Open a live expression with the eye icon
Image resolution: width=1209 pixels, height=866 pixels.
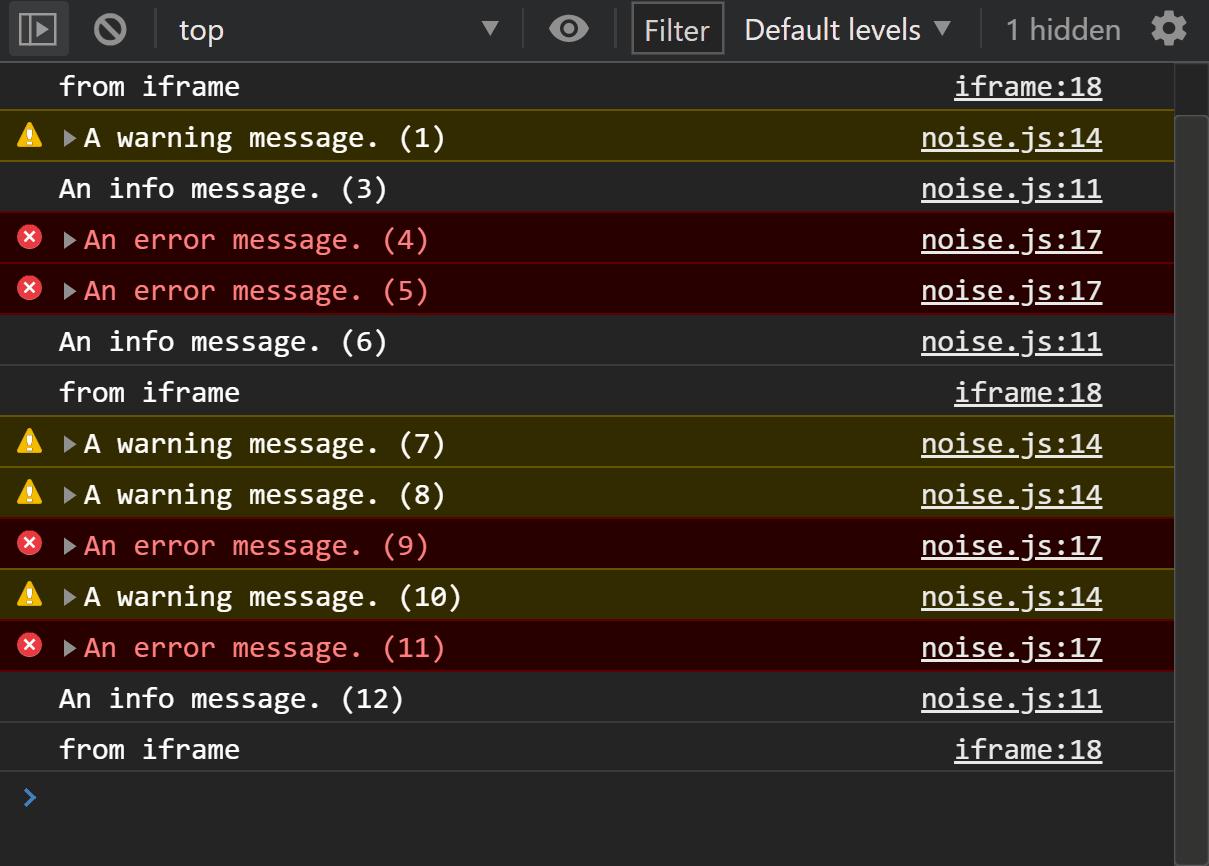tap(568, 29)
